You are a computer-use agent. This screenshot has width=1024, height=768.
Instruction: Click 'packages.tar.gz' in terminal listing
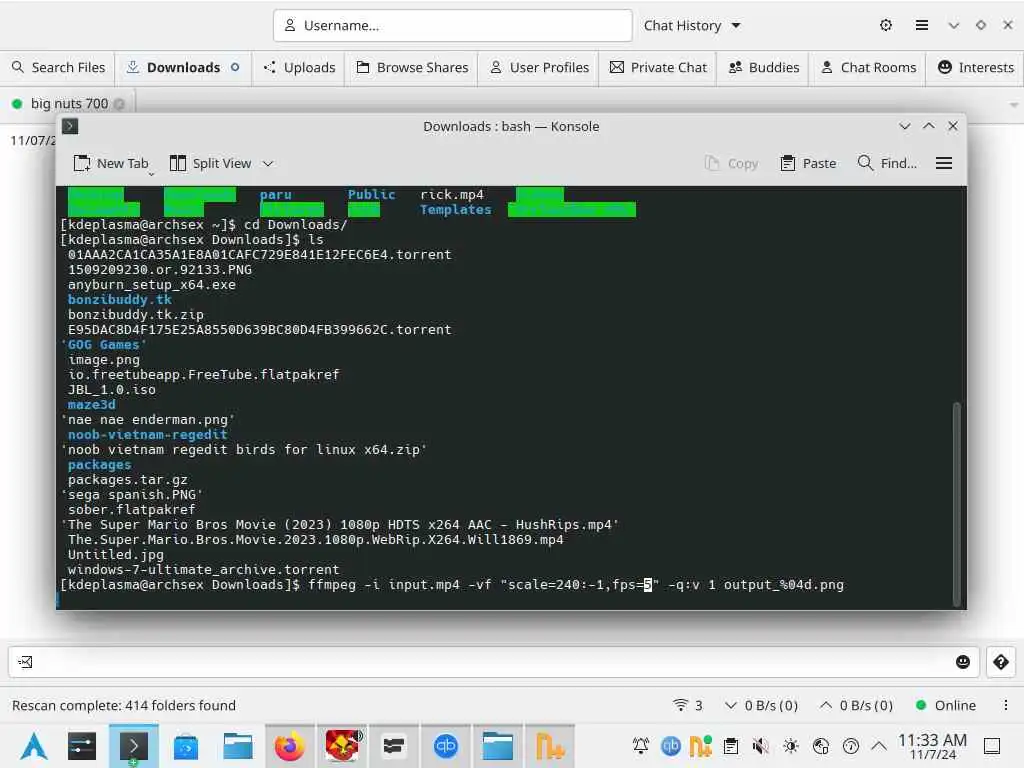click(127, 480)
